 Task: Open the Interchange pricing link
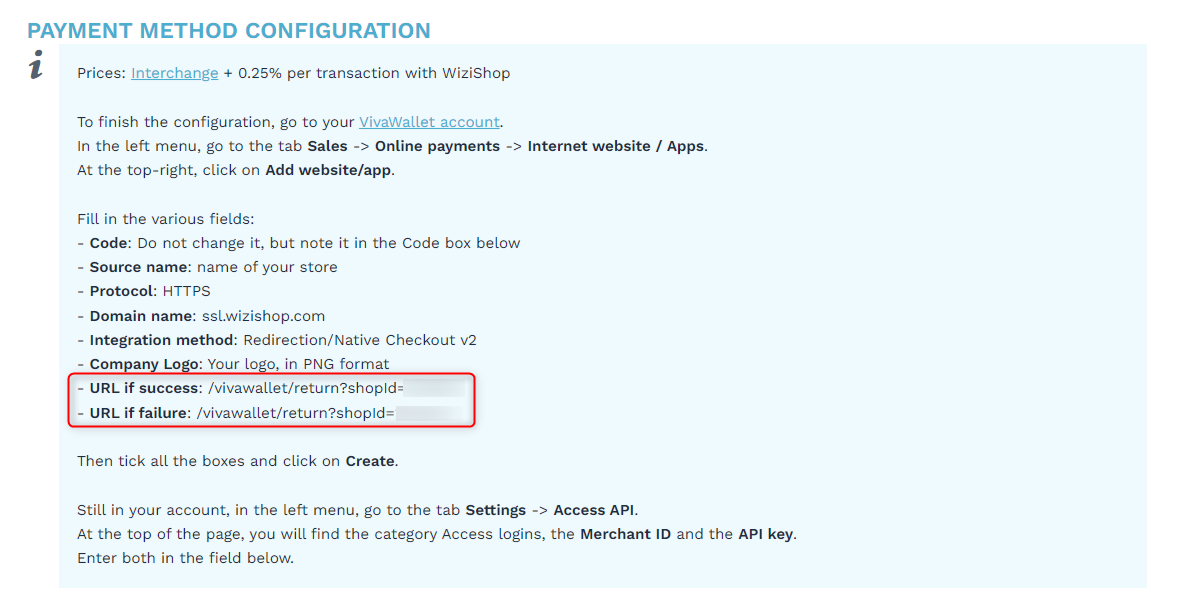pyautogui.click(x=174, y=73)
